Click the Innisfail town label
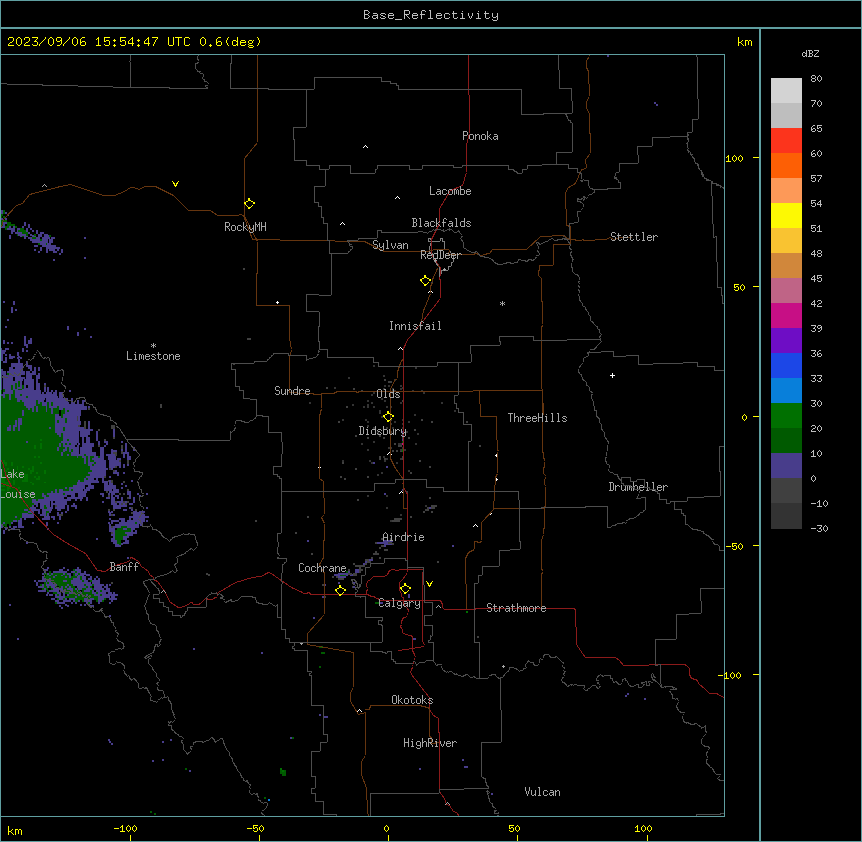The image size is (862, 842). pos(415,326)
